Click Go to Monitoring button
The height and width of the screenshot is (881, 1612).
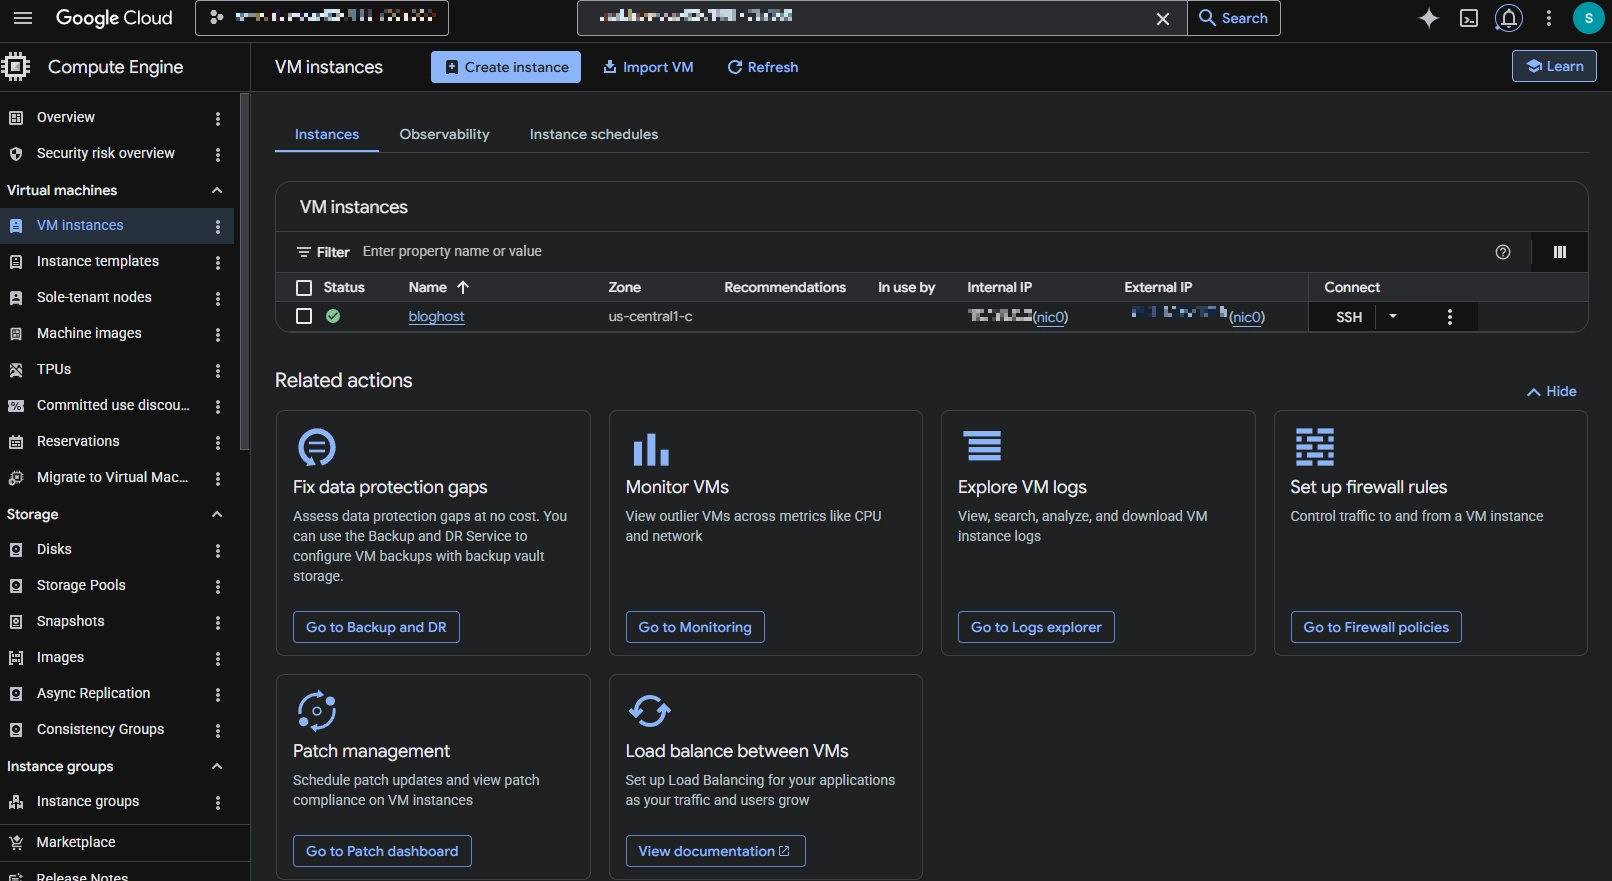pyautogui.click(x=695, y=627)
